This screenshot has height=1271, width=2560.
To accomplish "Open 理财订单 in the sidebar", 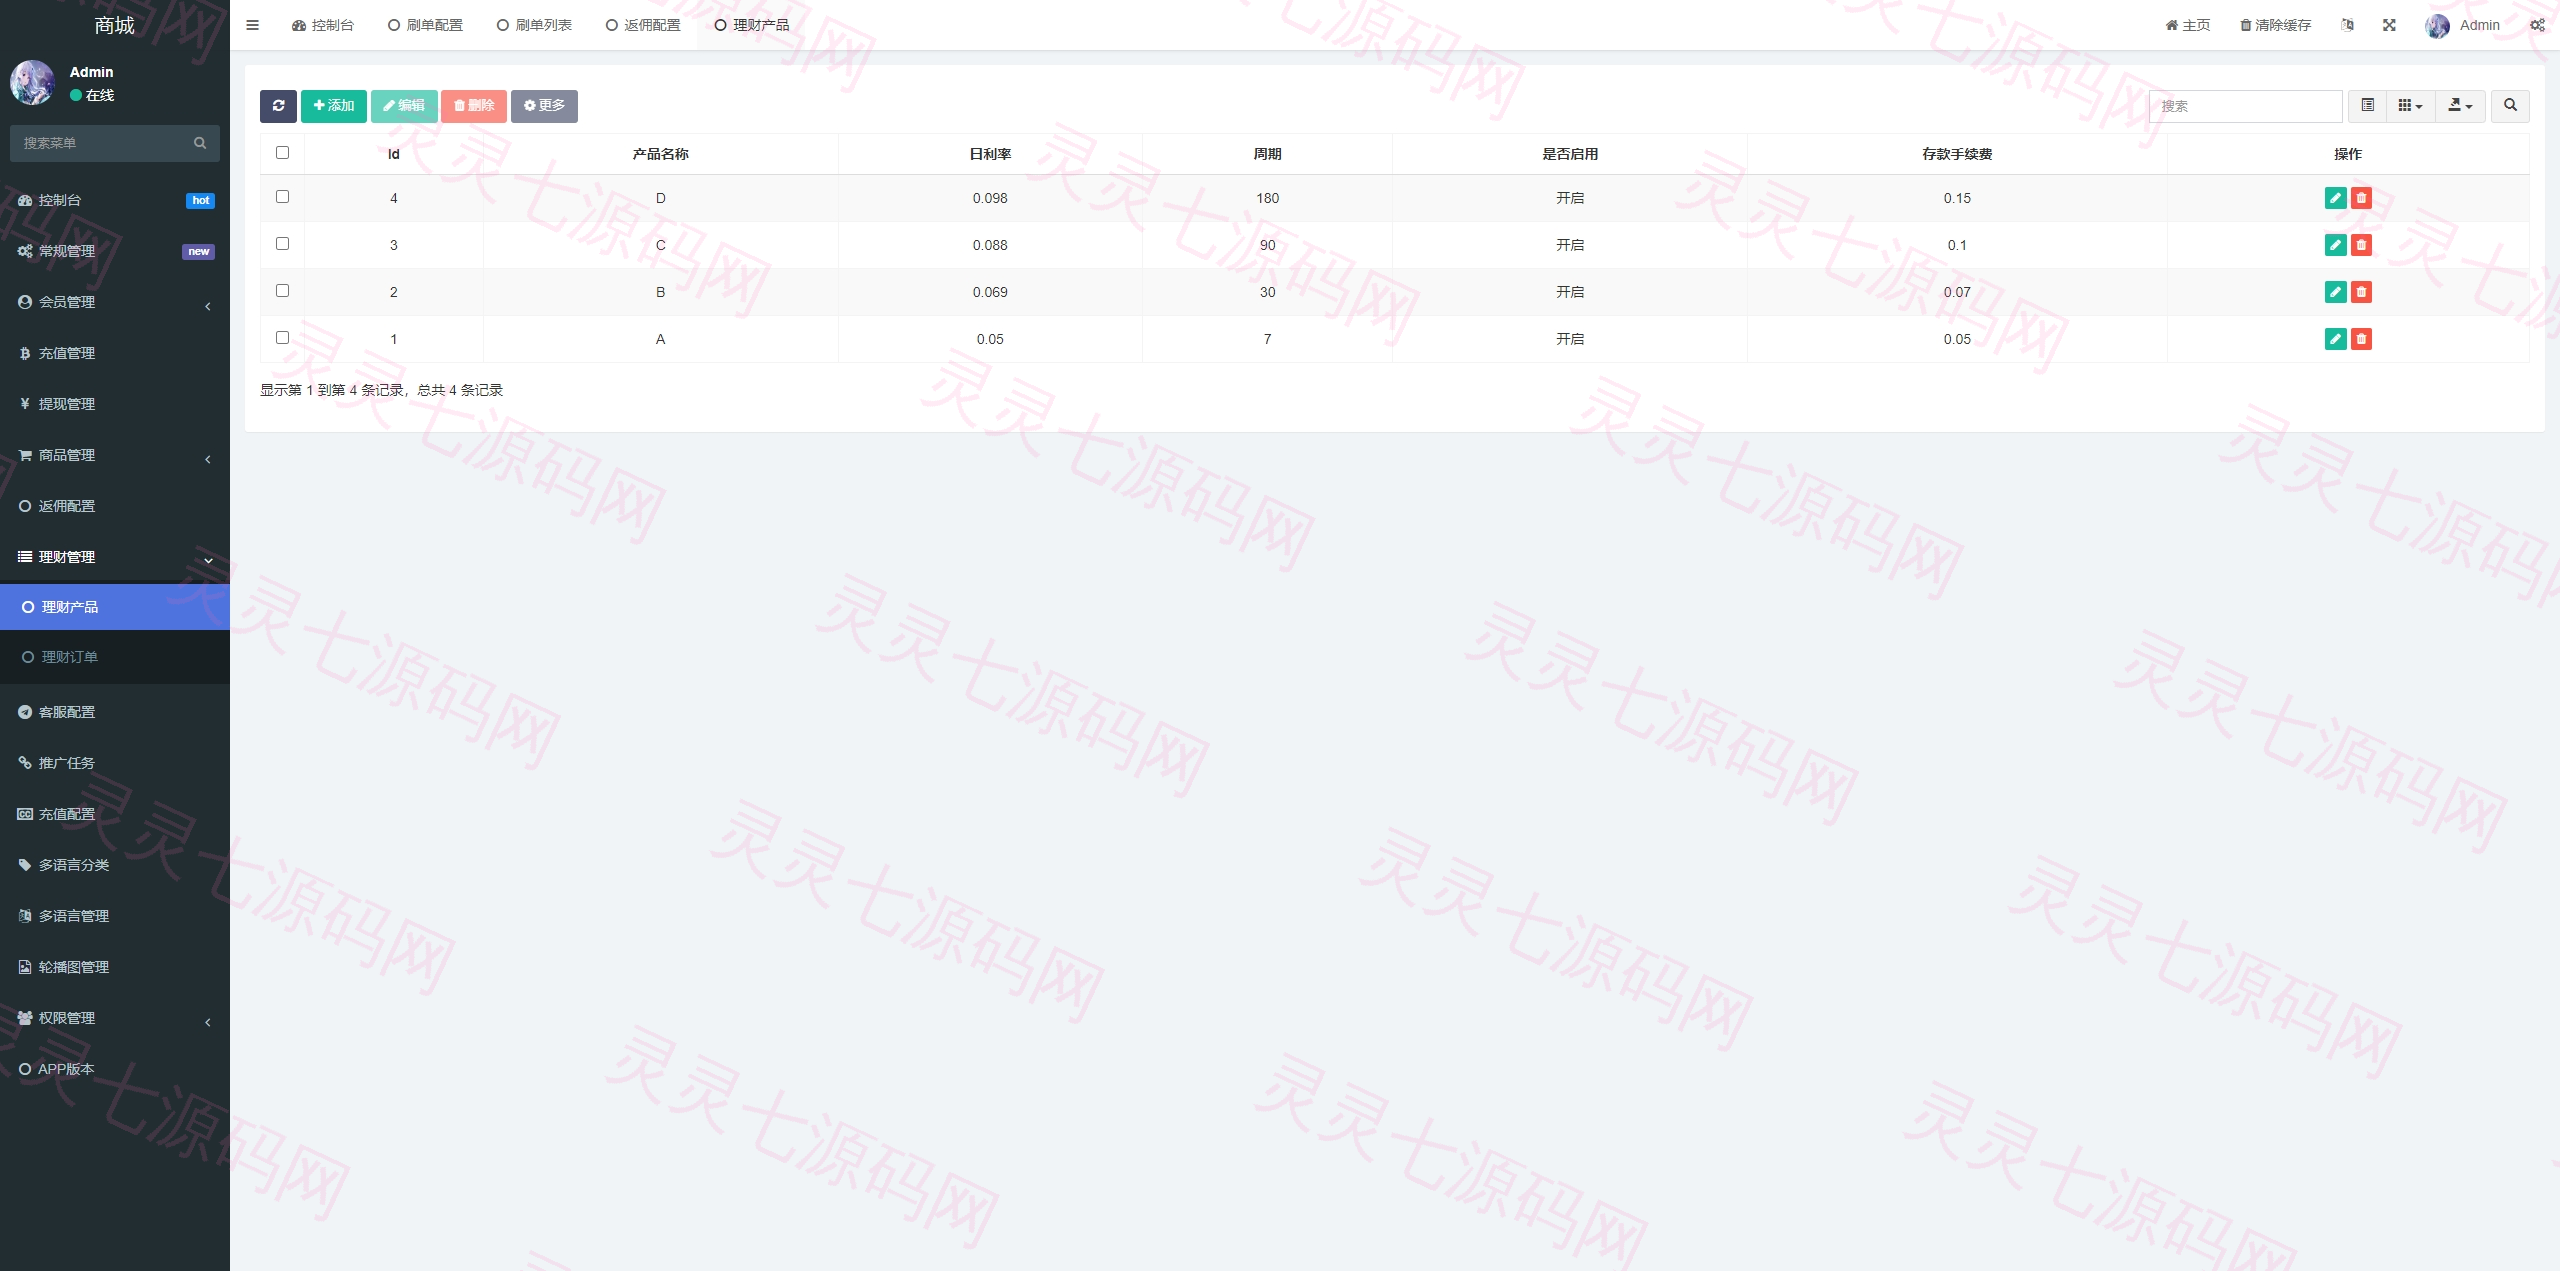I will coord(115,657).
